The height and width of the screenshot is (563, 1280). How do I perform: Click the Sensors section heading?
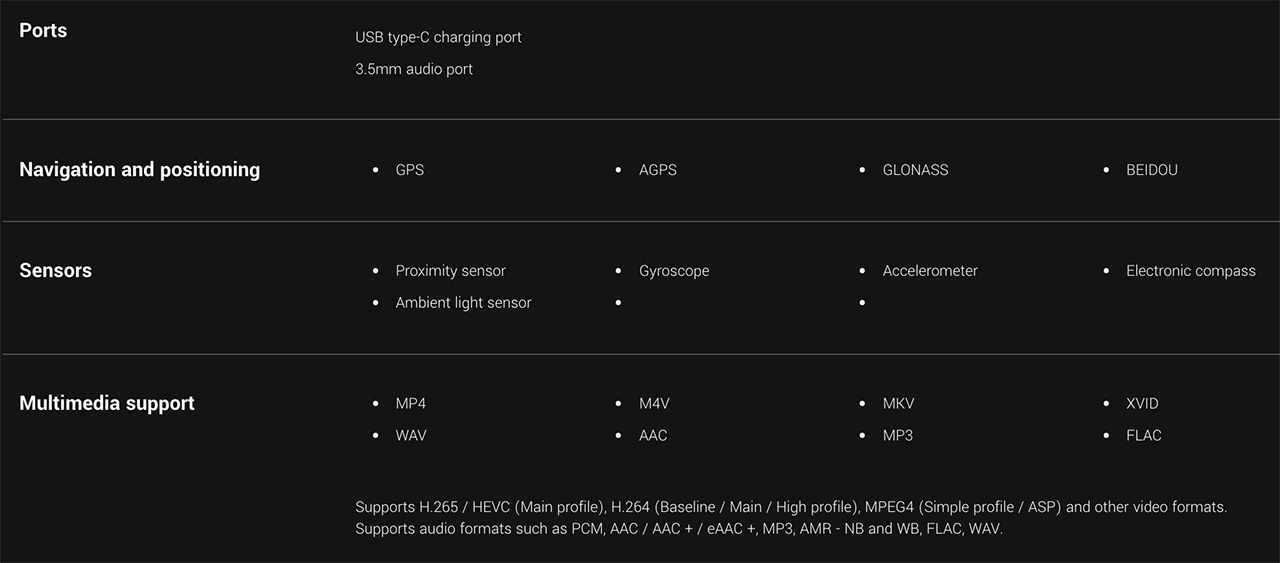(56, 271)
